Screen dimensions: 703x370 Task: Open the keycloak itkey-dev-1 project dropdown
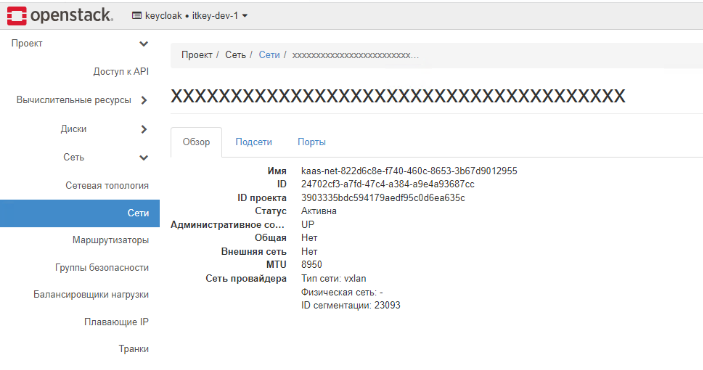coord(190,16)
